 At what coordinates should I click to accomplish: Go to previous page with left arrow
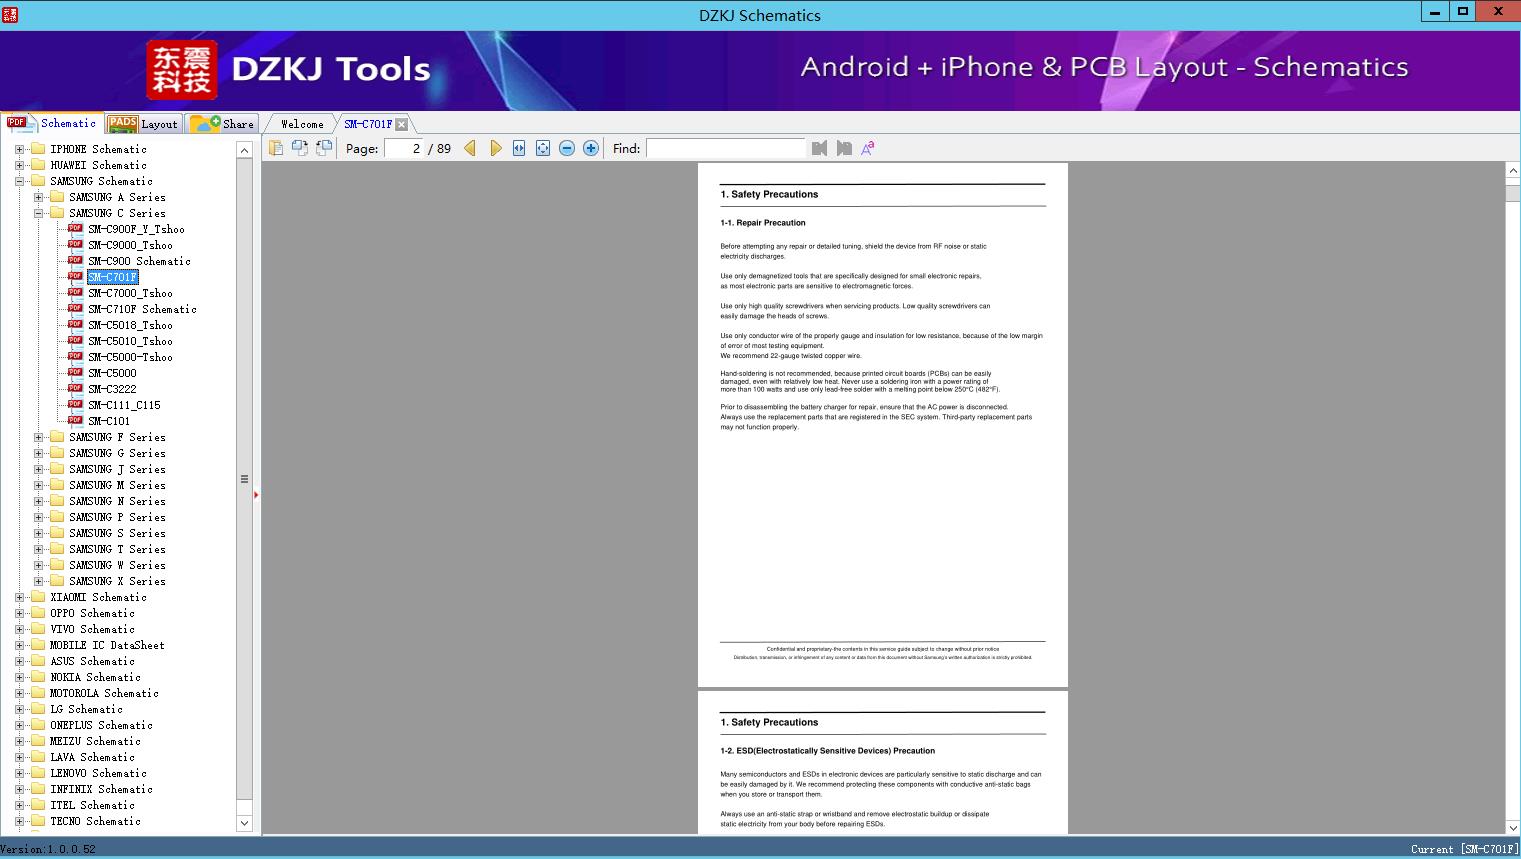point(470,148)
